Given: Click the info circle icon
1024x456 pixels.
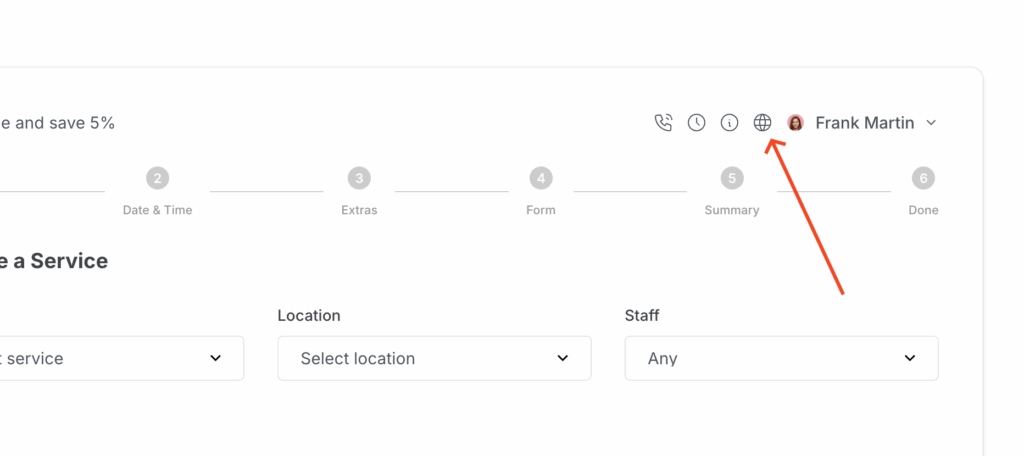Looking at the screenshot, I should coord(729,122).
